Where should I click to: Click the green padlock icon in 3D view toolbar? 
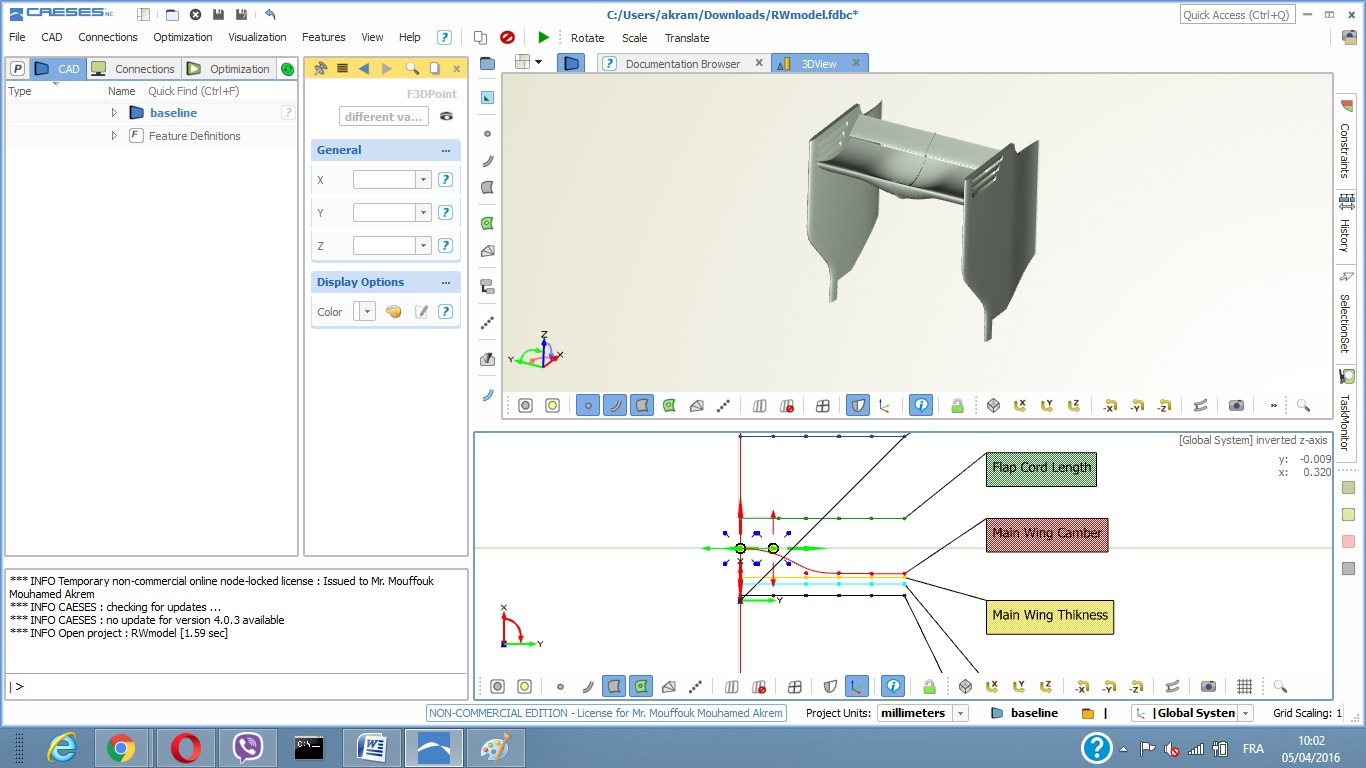click(x=957, y=405)
